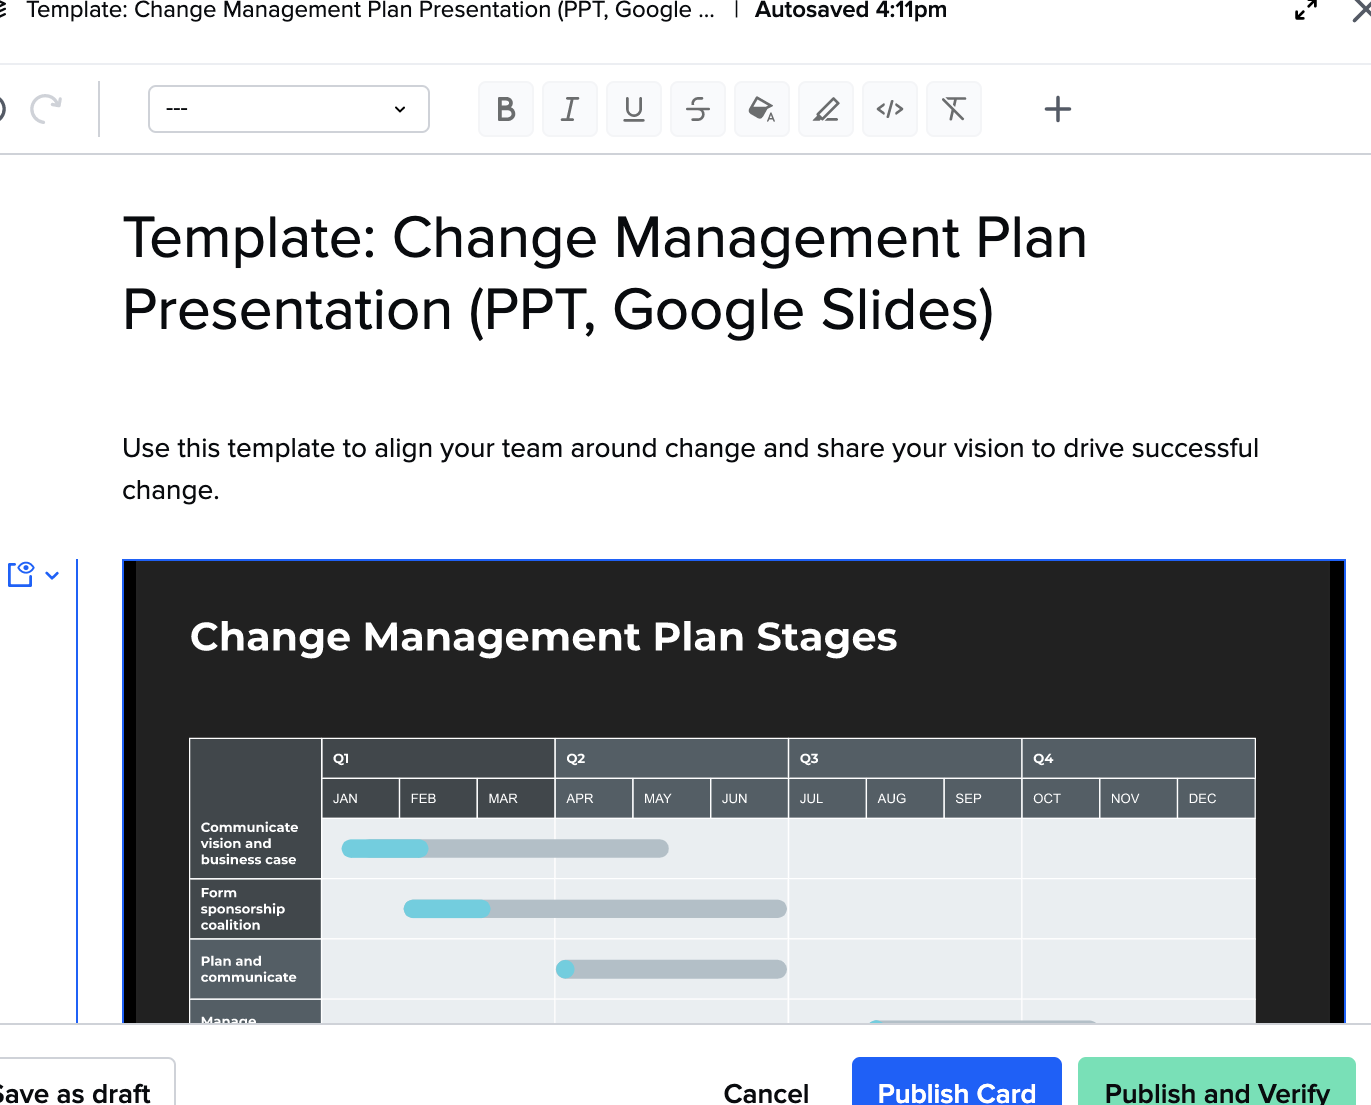
Task: Redo the last action
Action: pyautogui.click(x=46, y=109)
